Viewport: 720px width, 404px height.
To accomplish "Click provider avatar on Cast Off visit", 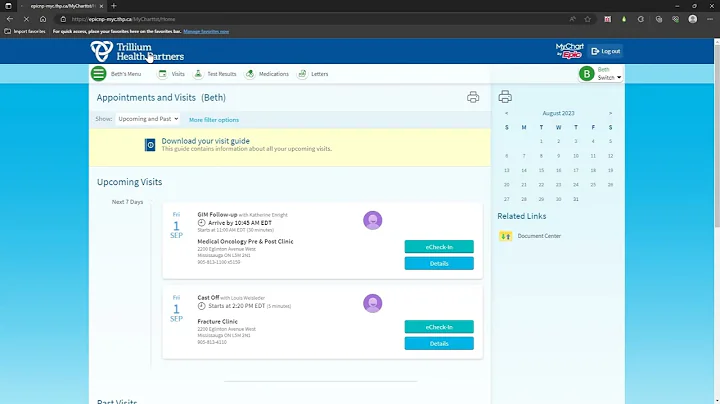I will pos(372,303).
